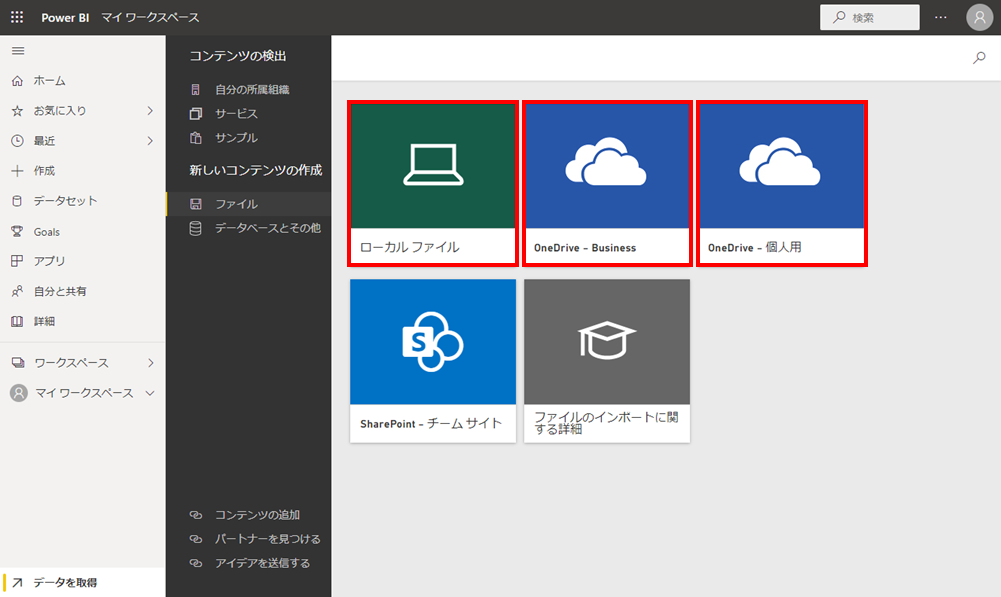Expand the お気に入り chevron
The width and height of the screenshot is (1001, 597).
(150, 111)
